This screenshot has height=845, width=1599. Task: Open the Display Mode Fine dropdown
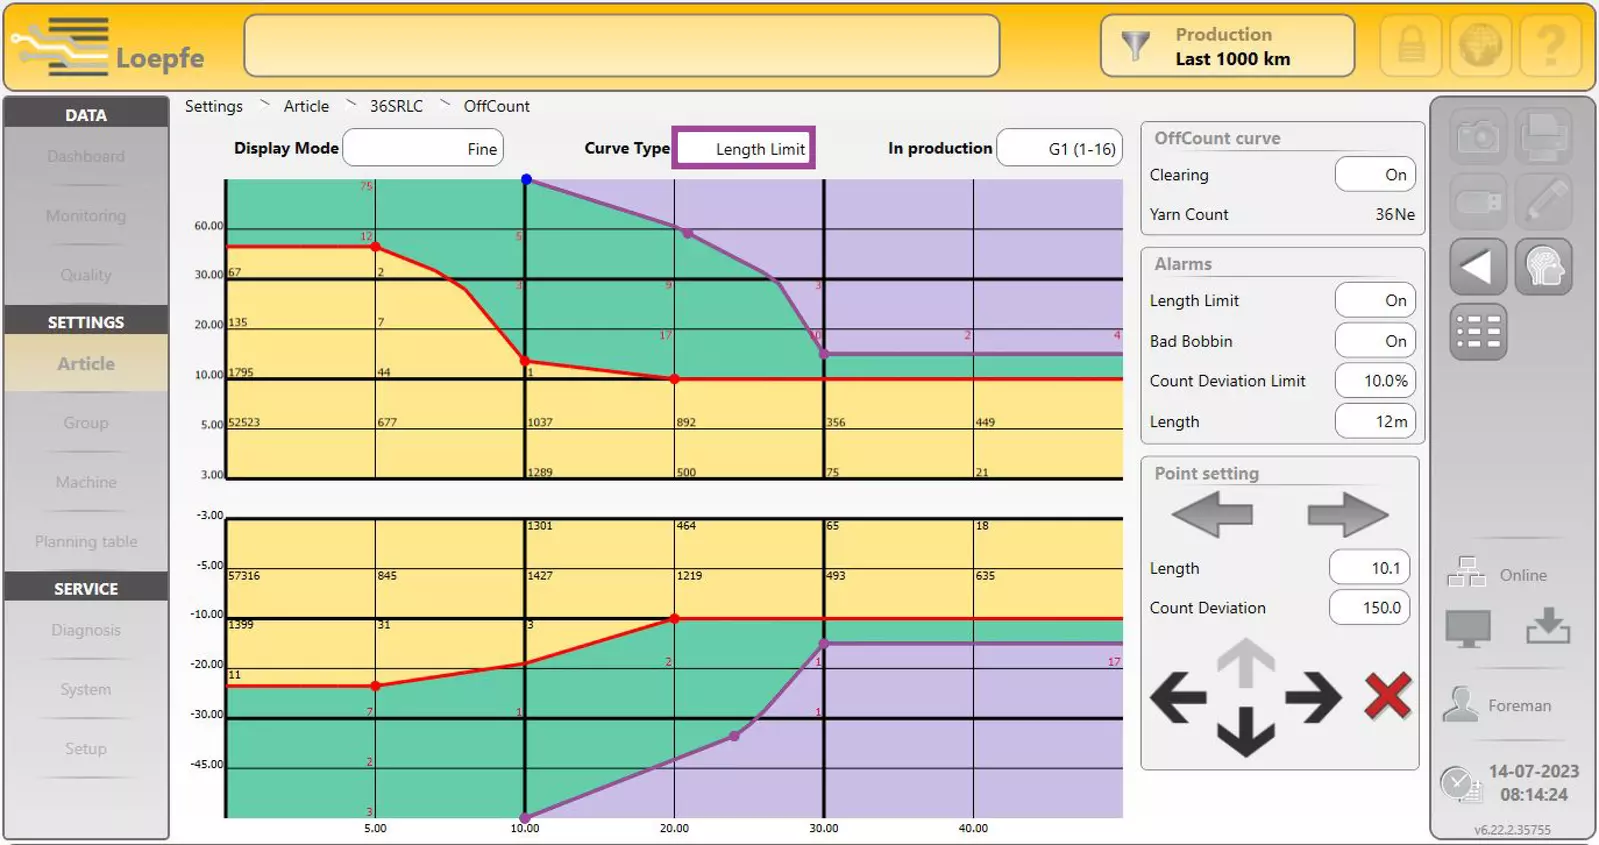[x=423, y=149]
